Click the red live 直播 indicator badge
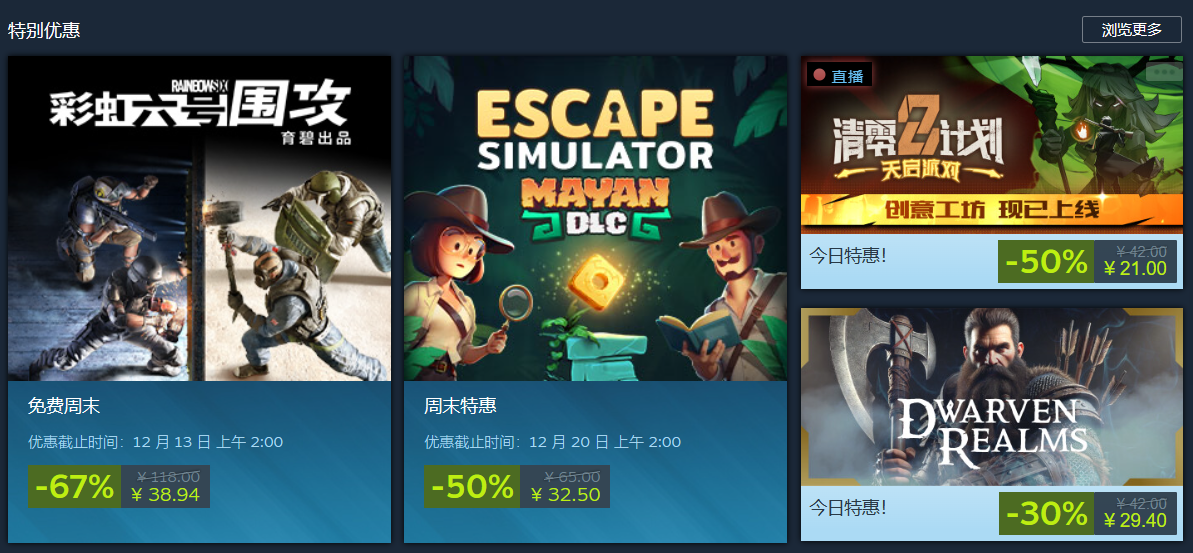The width and height of the screenshot is (1193, 553). pos(839,75)
